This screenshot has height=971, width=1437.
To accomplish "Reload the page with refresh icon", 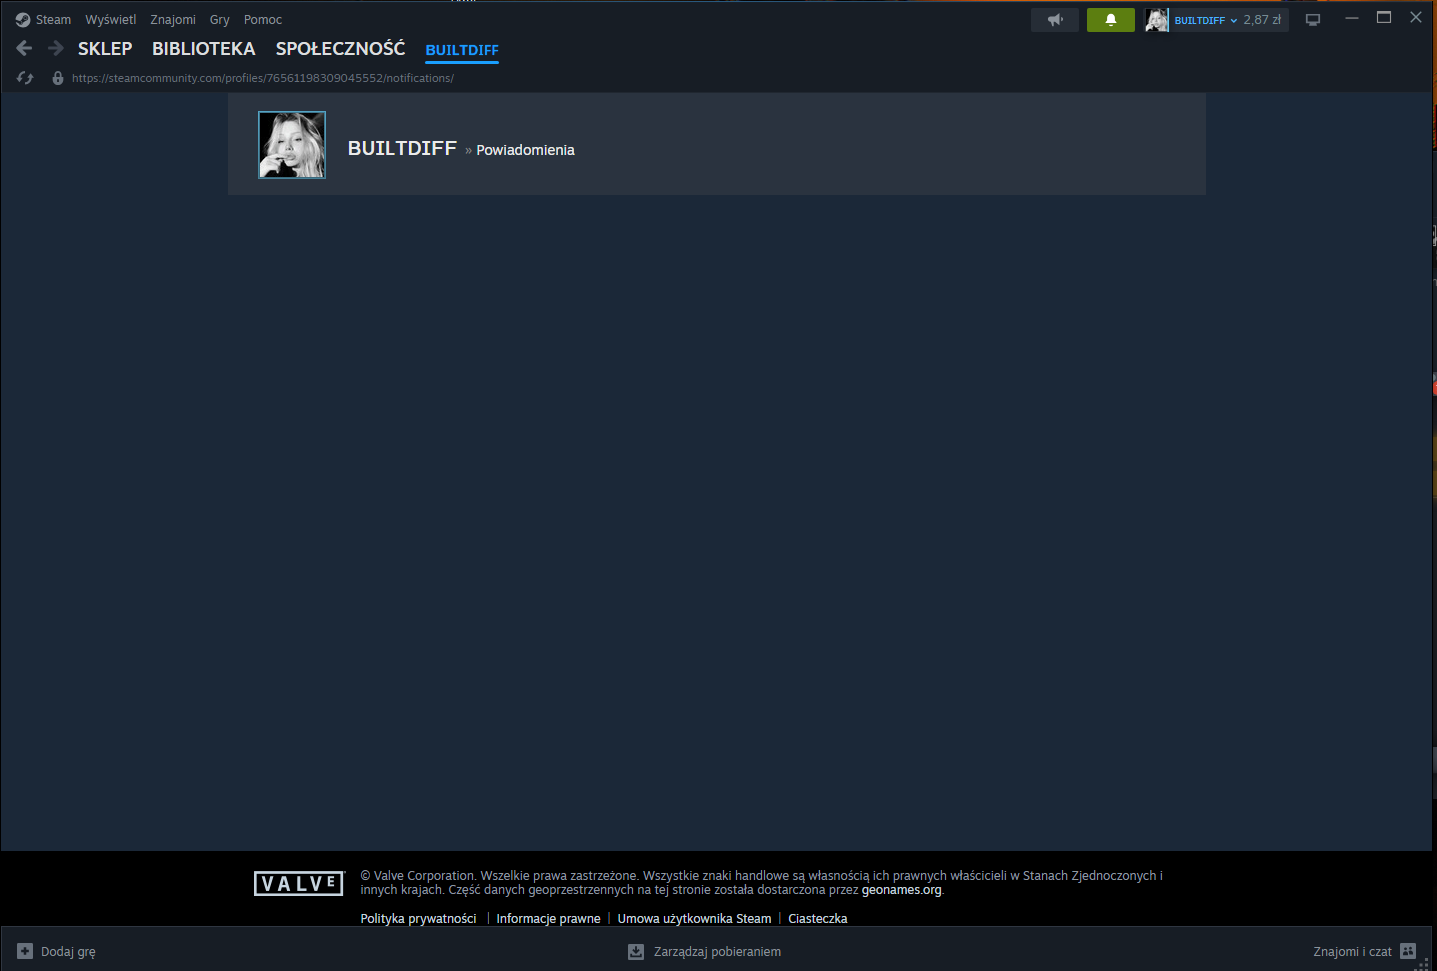I will click(25, 78).
